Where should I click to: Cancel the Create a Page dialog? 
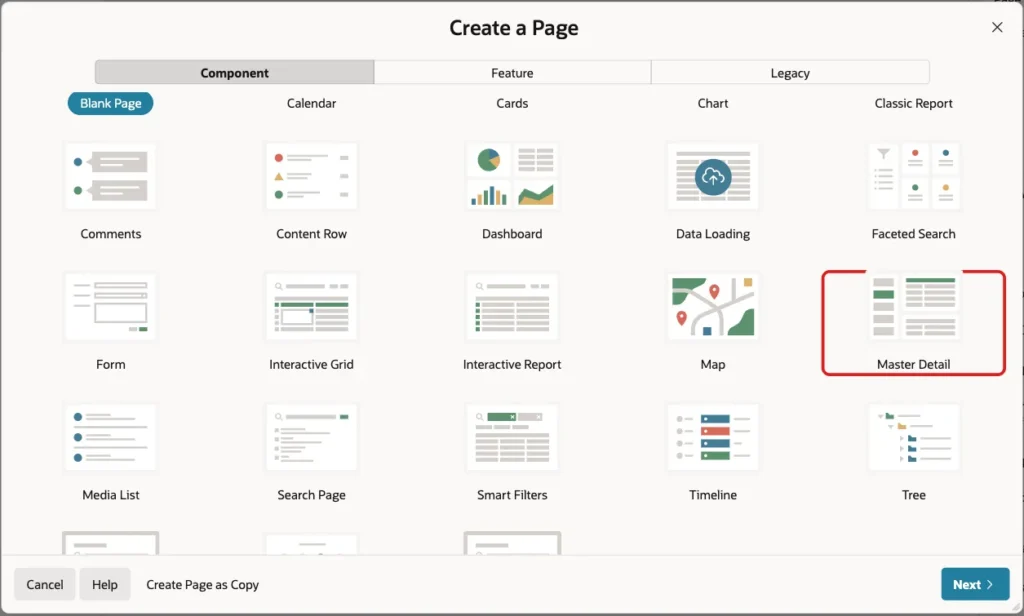tap(44, 584)
